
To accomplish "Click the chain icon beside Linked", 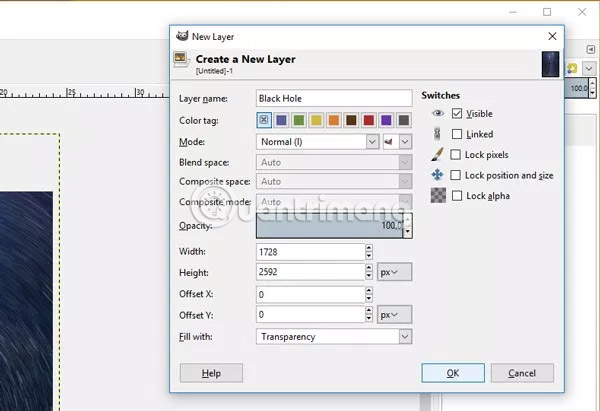I will 437,134.
